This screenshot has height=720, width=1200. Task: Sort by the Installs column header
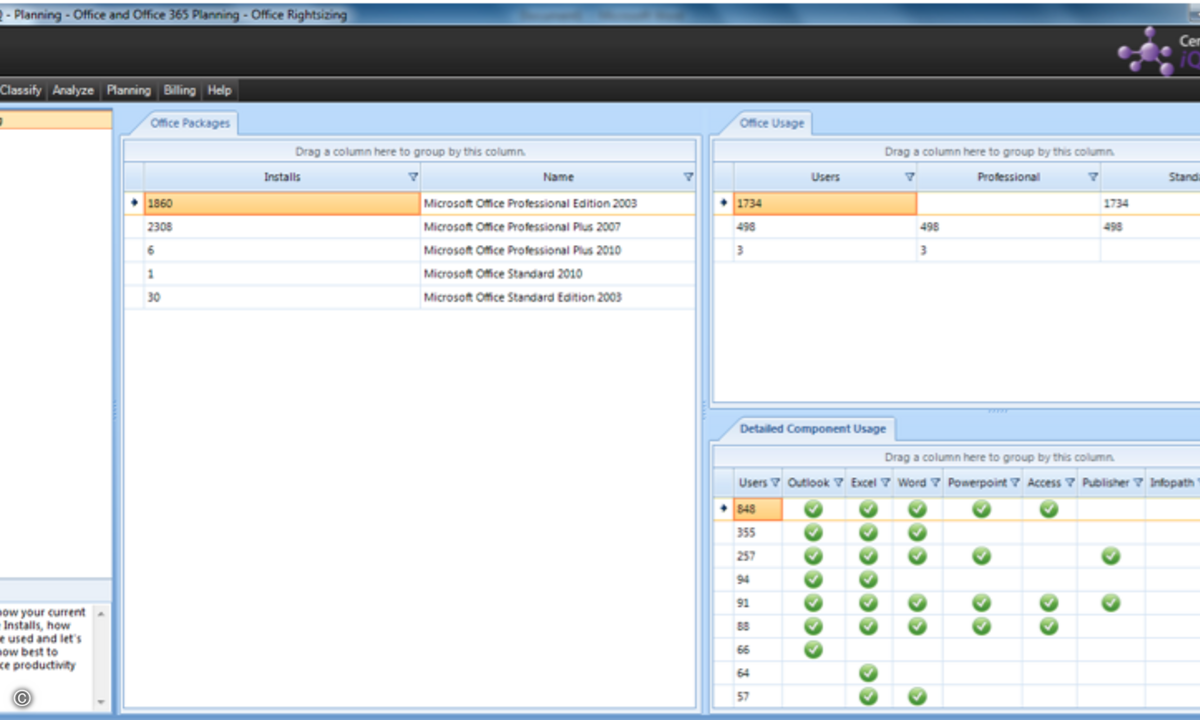click(282, 177)
